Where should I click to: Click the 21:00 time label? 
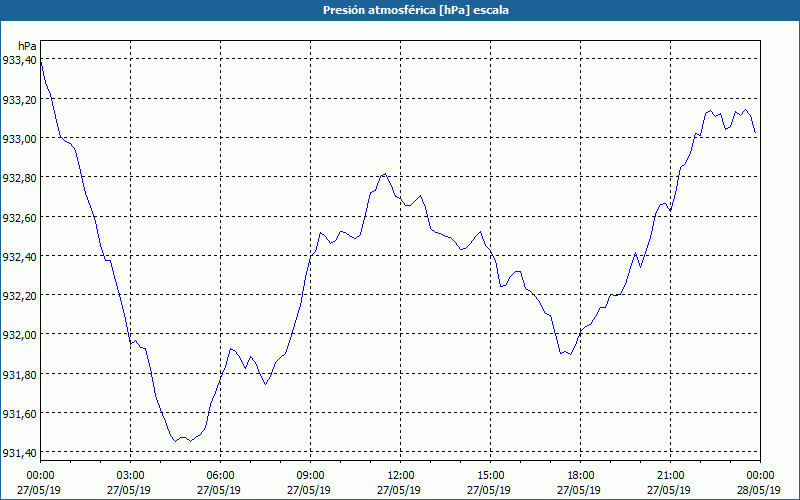[x=670, y=476]
